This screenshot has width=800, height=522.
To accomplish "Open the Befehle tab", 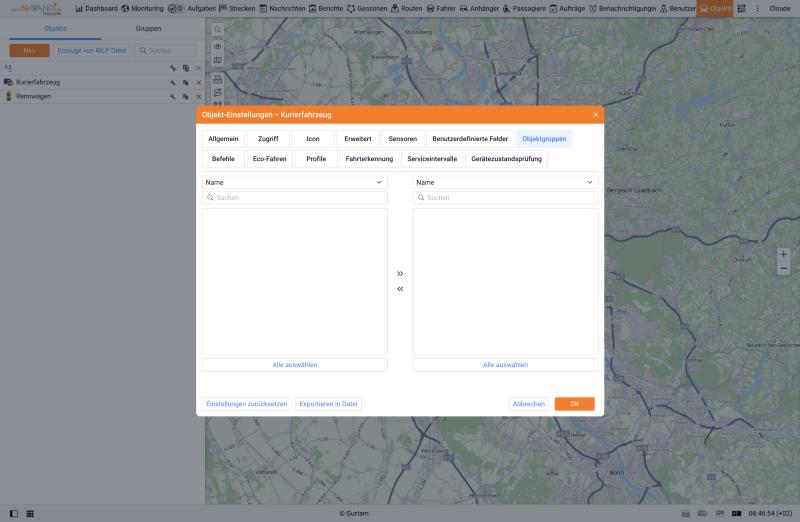I will tap(223, 159).
